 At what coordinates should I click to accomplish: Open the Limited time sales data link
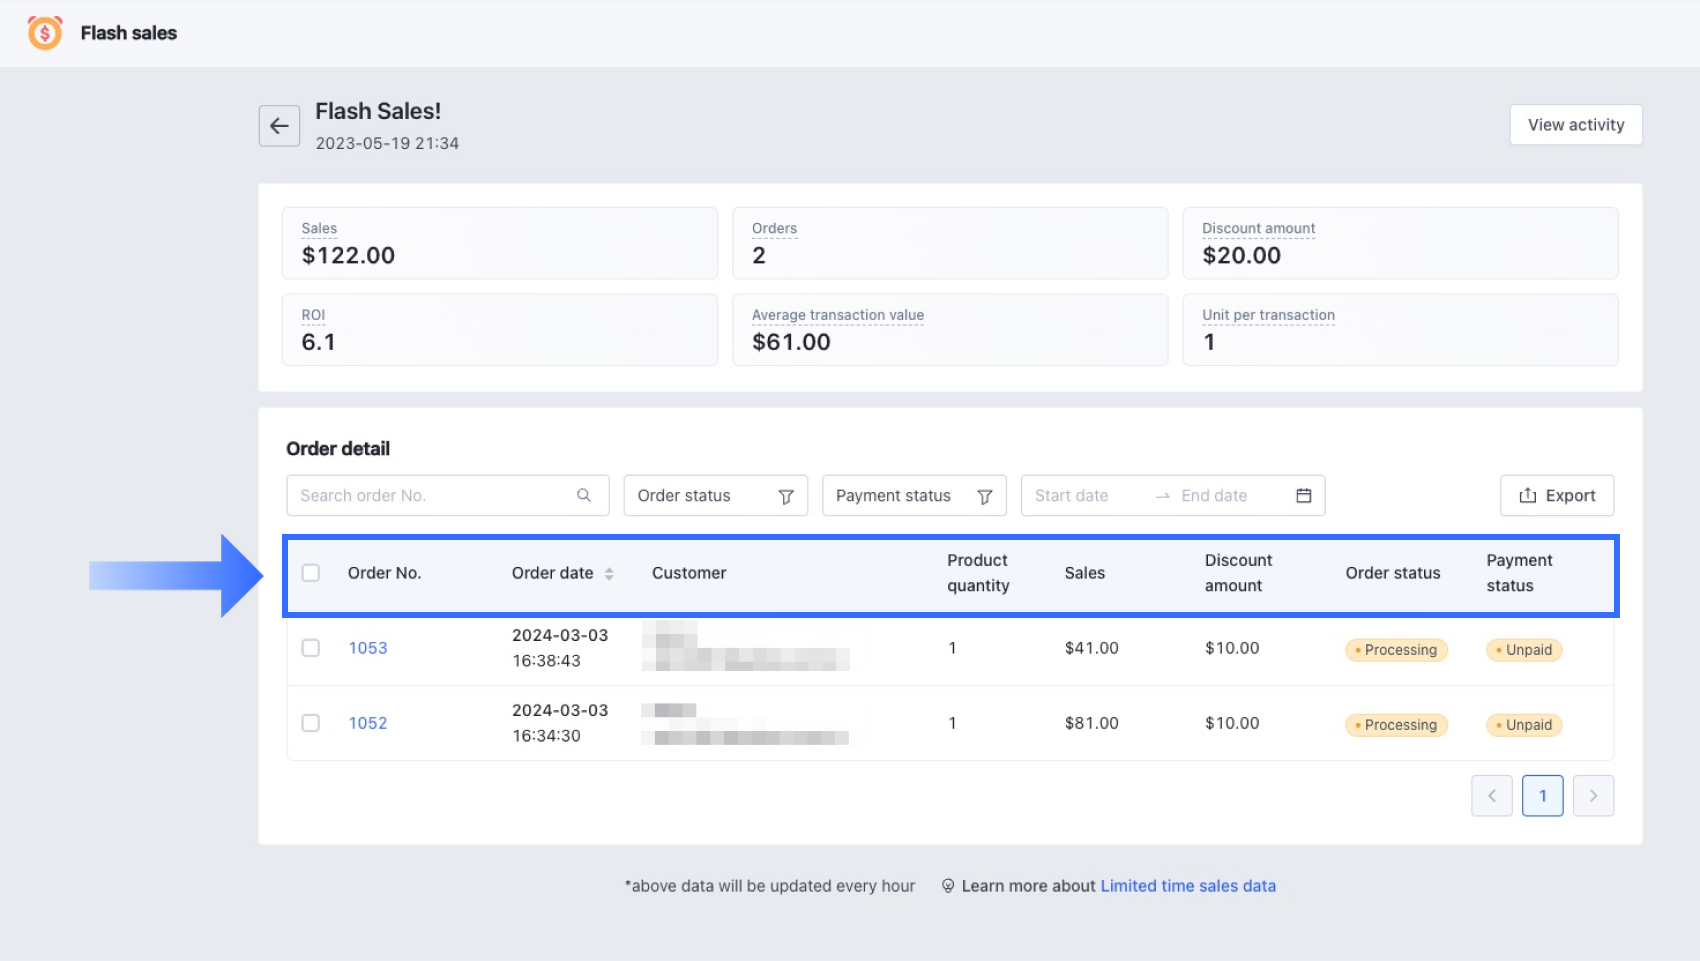coord(1187,886)
